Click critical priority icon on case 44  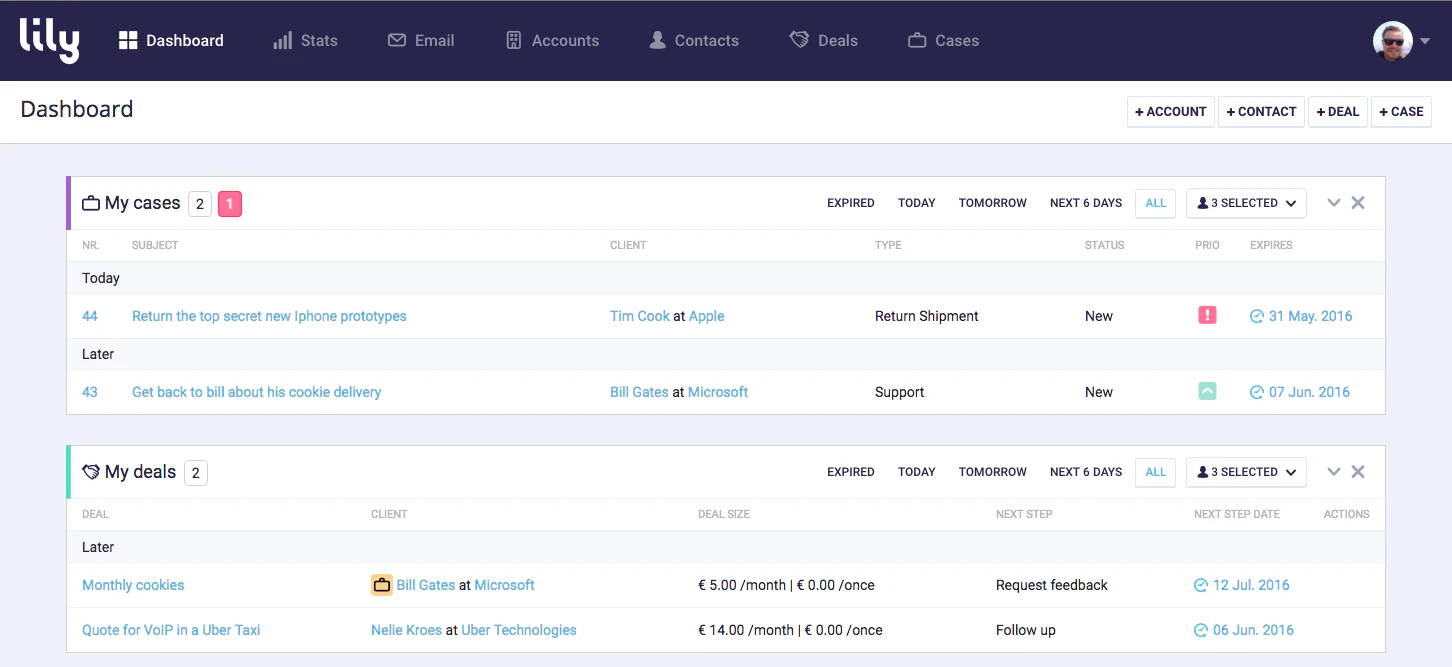tap(1207, 315)
